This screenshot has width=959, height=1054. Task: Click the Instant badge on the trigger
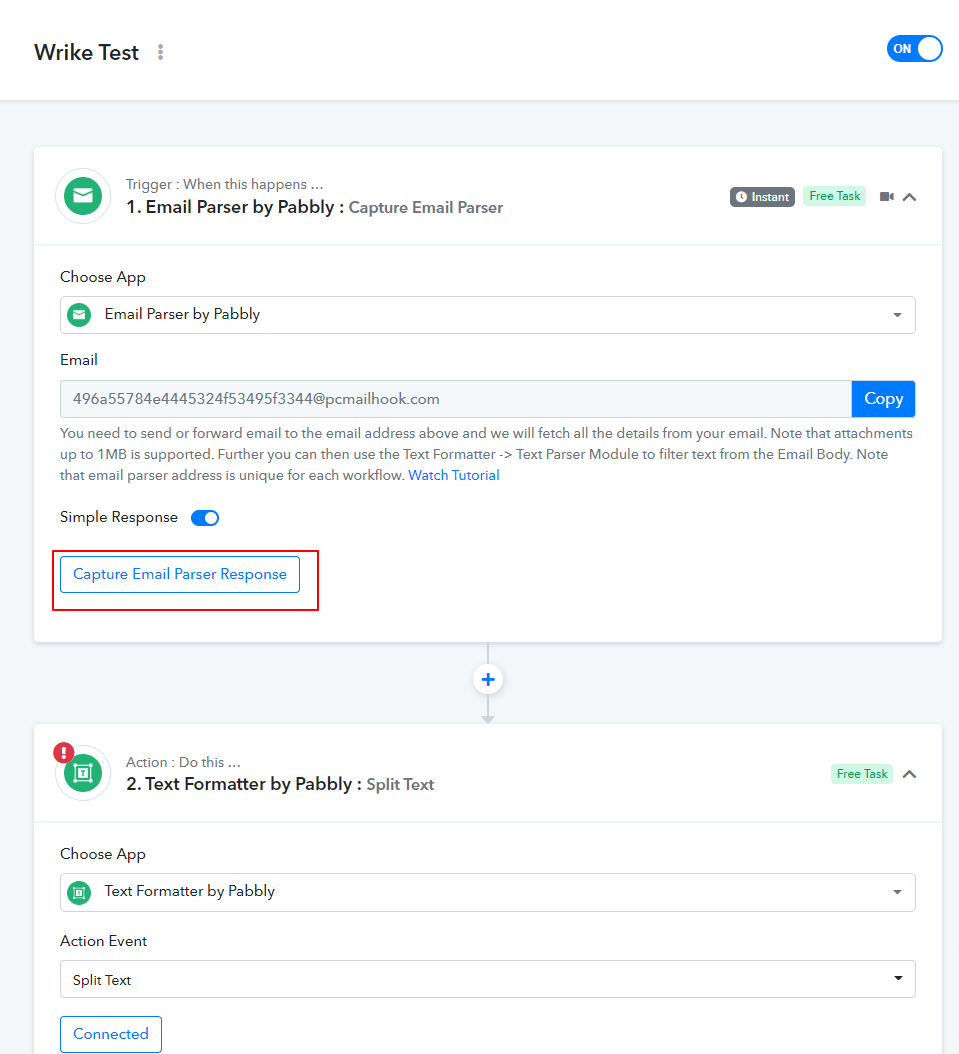pyautogui.click(x=762, y=197)
